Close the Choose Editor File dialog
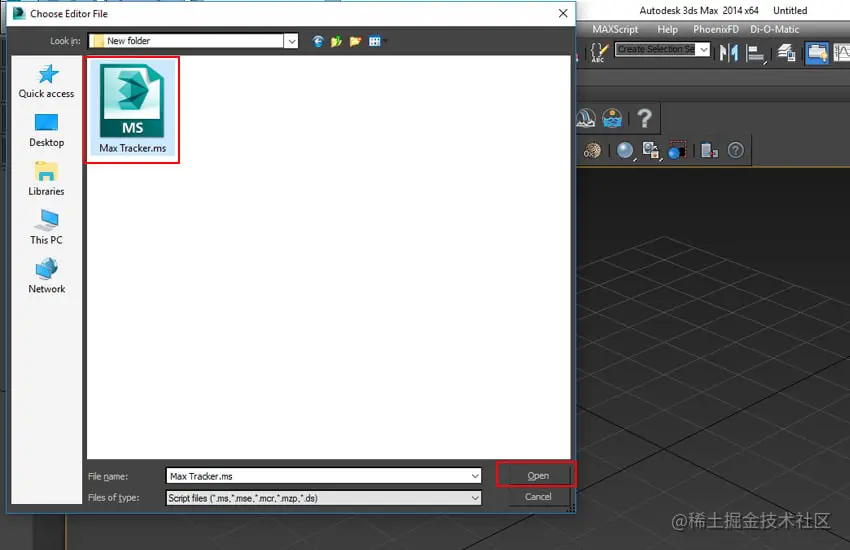The width and height of the screenshot is (850, 550). (563, 14)
